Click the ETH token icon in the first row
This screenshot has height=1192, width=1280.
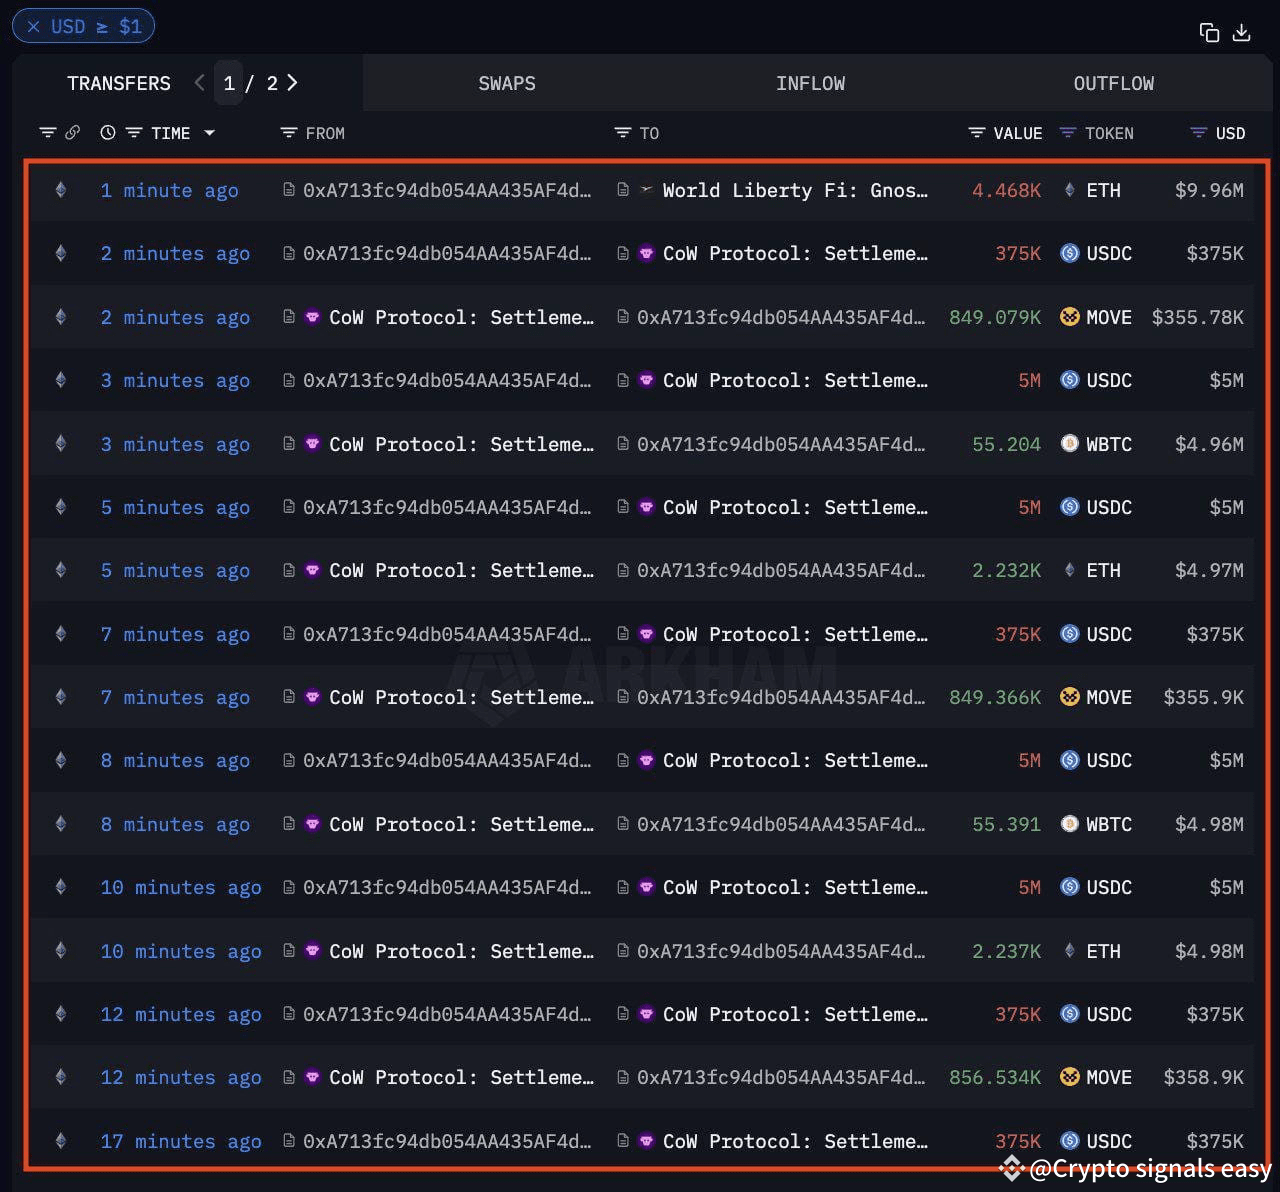point(1068,190)
